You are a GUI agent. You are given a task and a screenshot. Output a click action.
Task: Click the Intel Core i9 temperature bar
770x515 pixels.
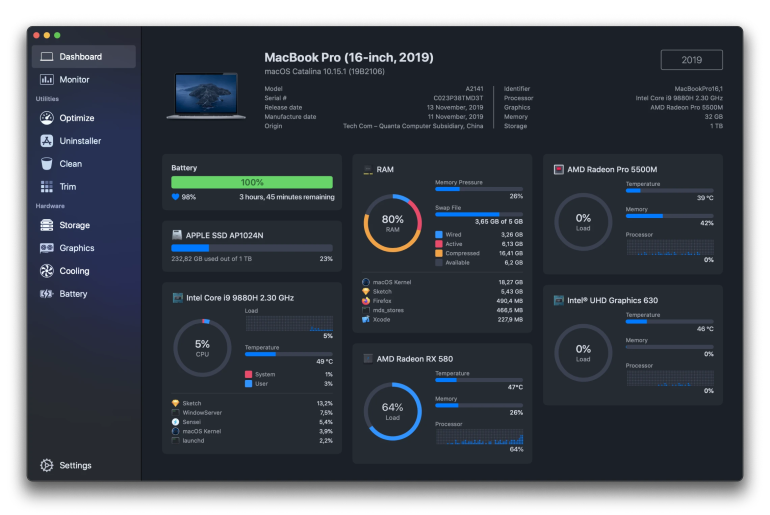tap(289, 354)
